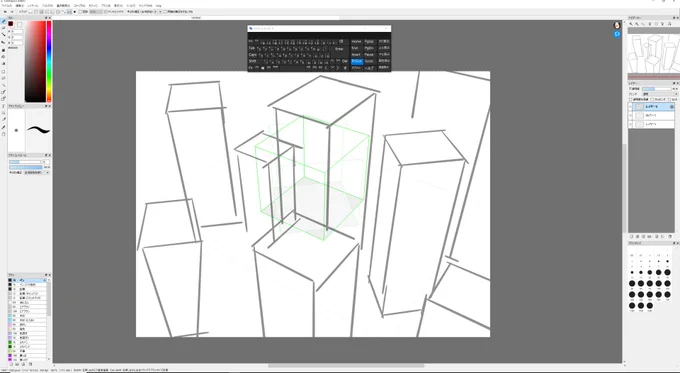Toggle the clipping checkbox in Layers panel
The width and height of the screenshot is (680, 373).
pyautogui.click(x=652, y=99)
